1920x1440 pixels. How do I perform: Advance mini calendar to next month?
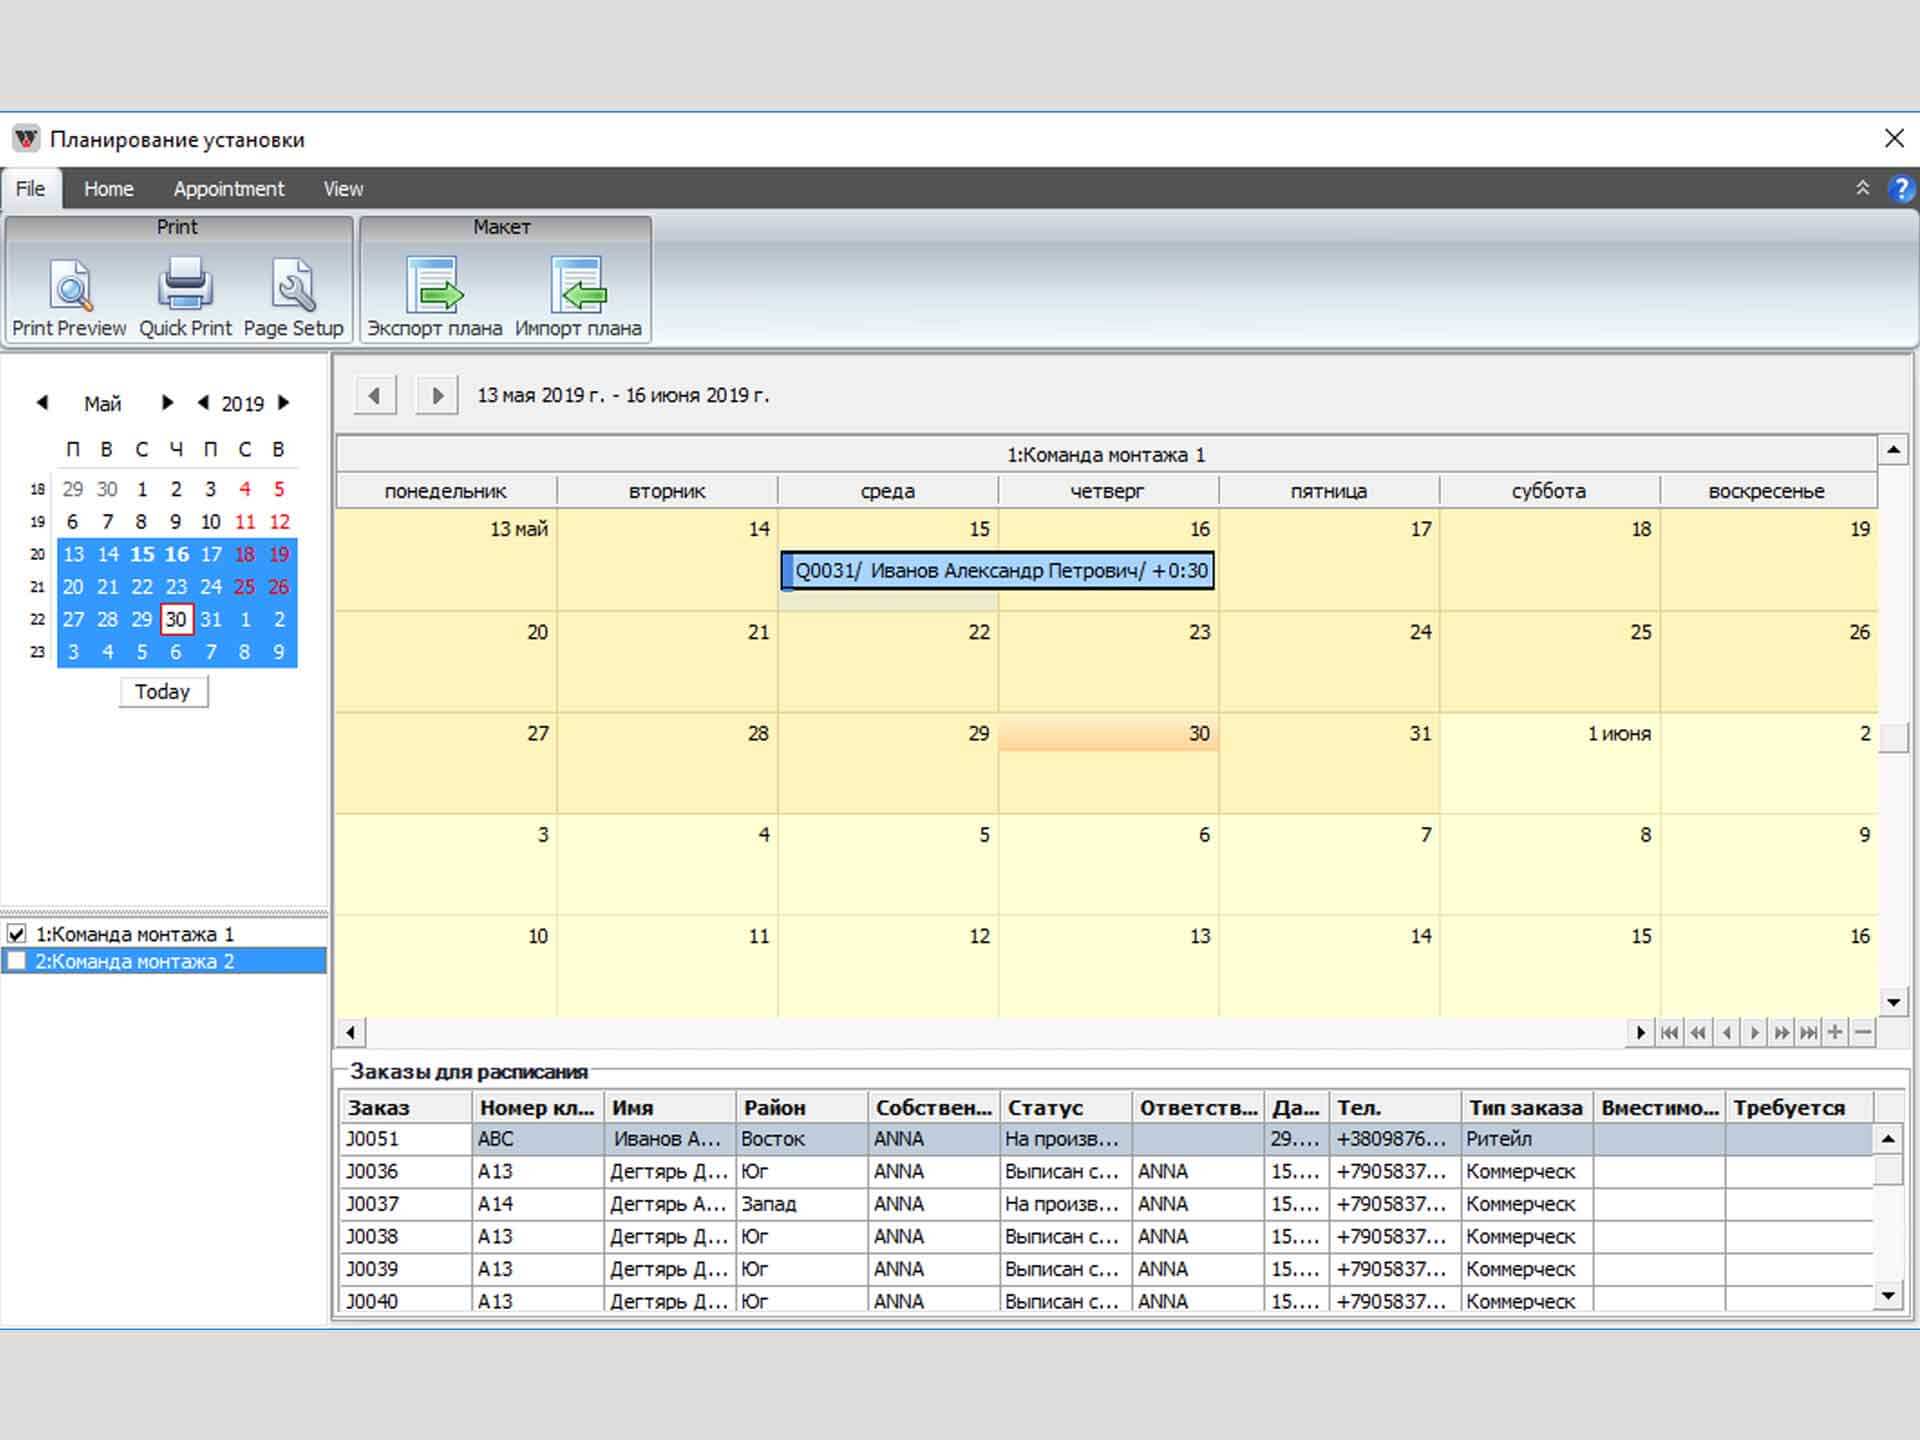[x=167, y=403]
